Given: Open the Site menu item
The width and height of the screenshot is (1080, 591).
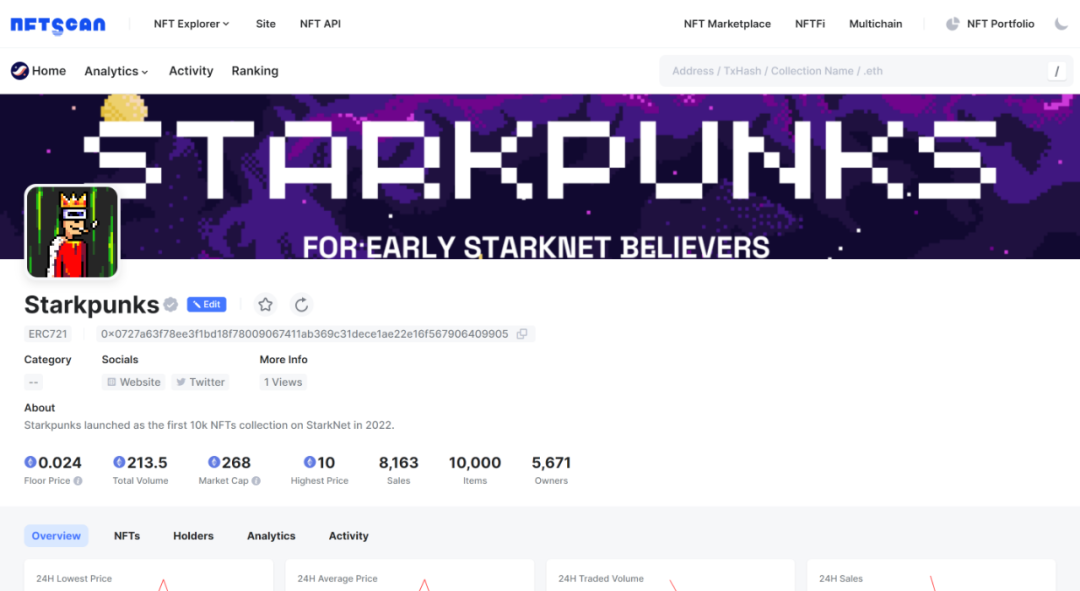Looking at the screenshot, I should (265, 23).
